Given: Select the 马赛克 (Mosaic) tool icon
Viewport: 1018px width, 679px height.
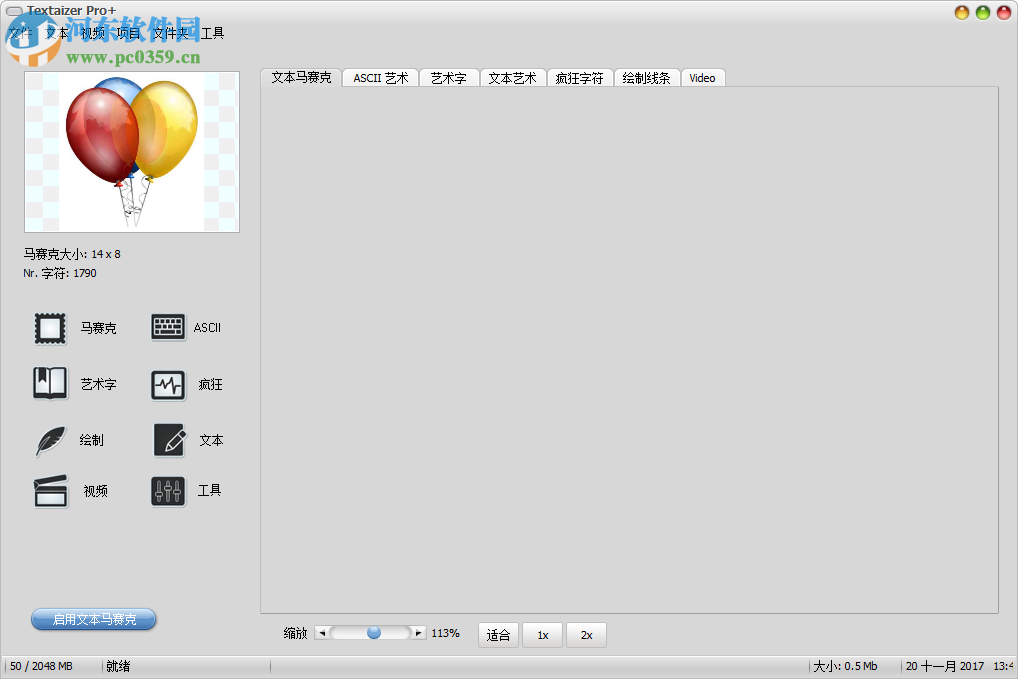Looking at the screenshot, I should point(50,327).
